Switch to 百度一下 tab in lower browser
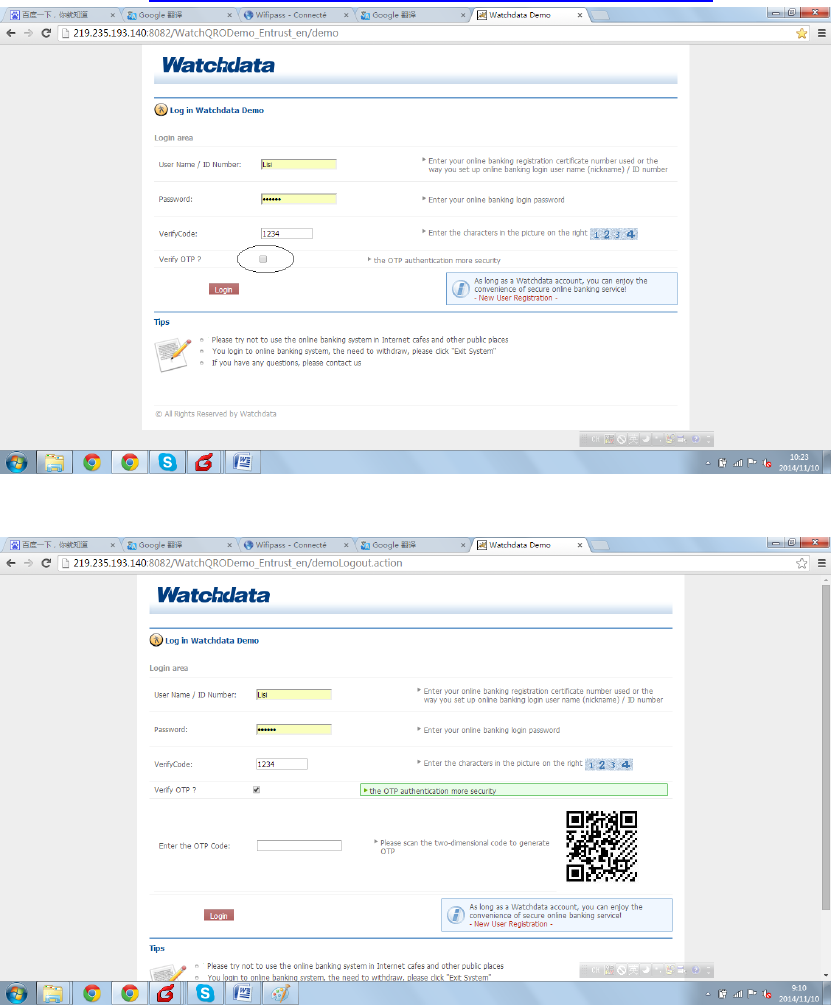 (x=62, y=545)
